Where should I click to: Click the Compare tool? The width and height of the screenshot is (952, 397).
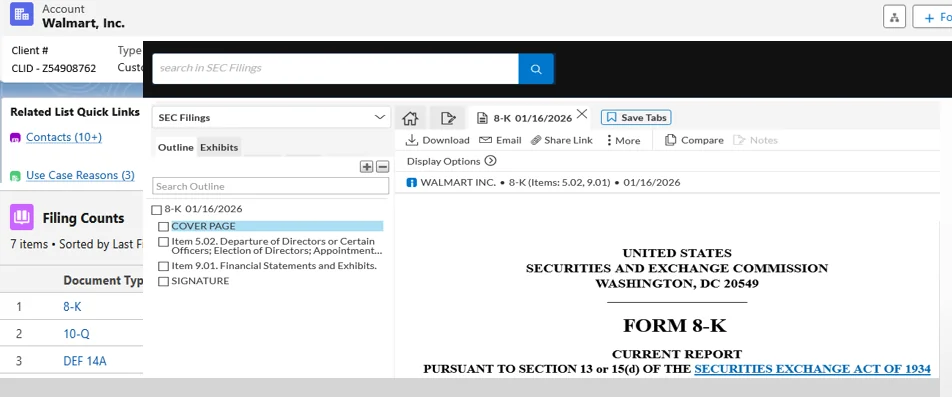coord(694,140)
